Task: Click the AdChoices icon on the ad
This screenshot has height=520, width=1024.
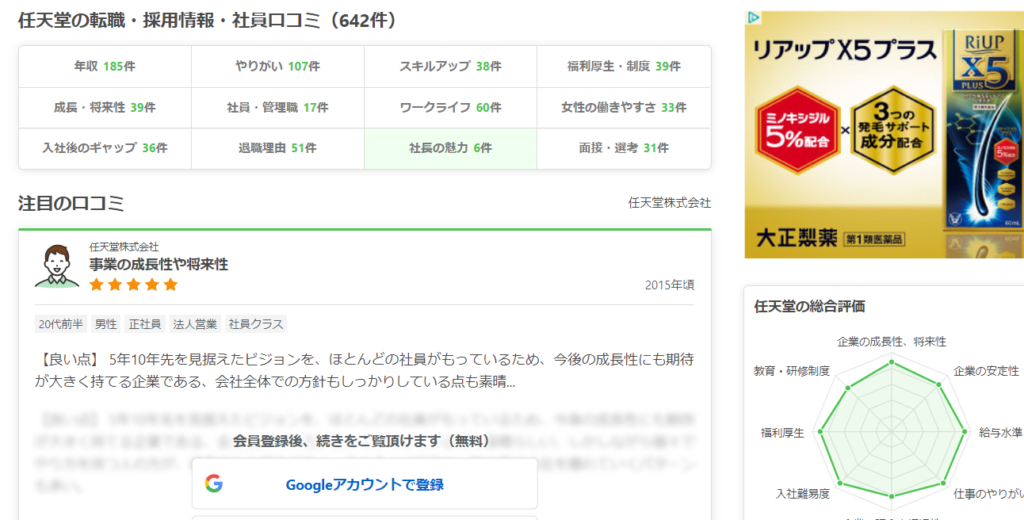Action: 753,18
